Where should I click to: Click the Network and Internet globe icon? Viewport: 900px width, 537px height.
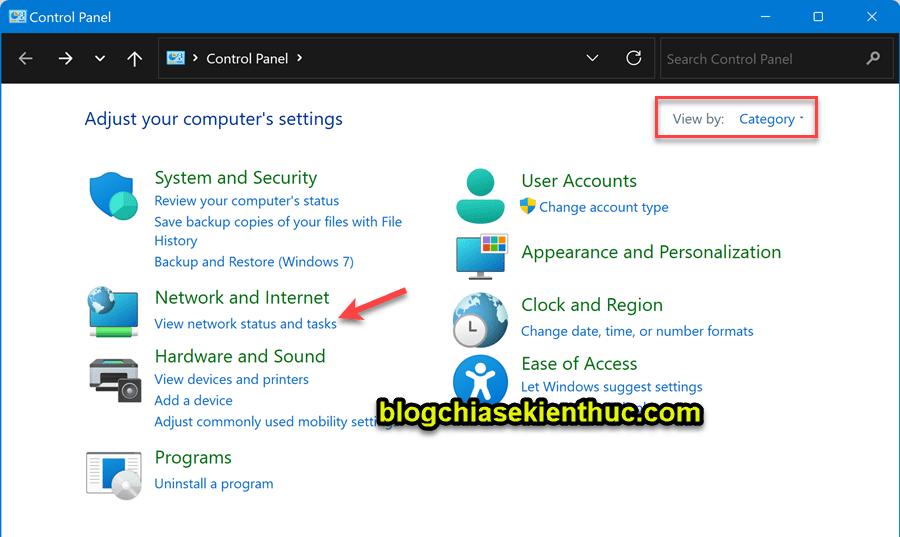(113, 312)
